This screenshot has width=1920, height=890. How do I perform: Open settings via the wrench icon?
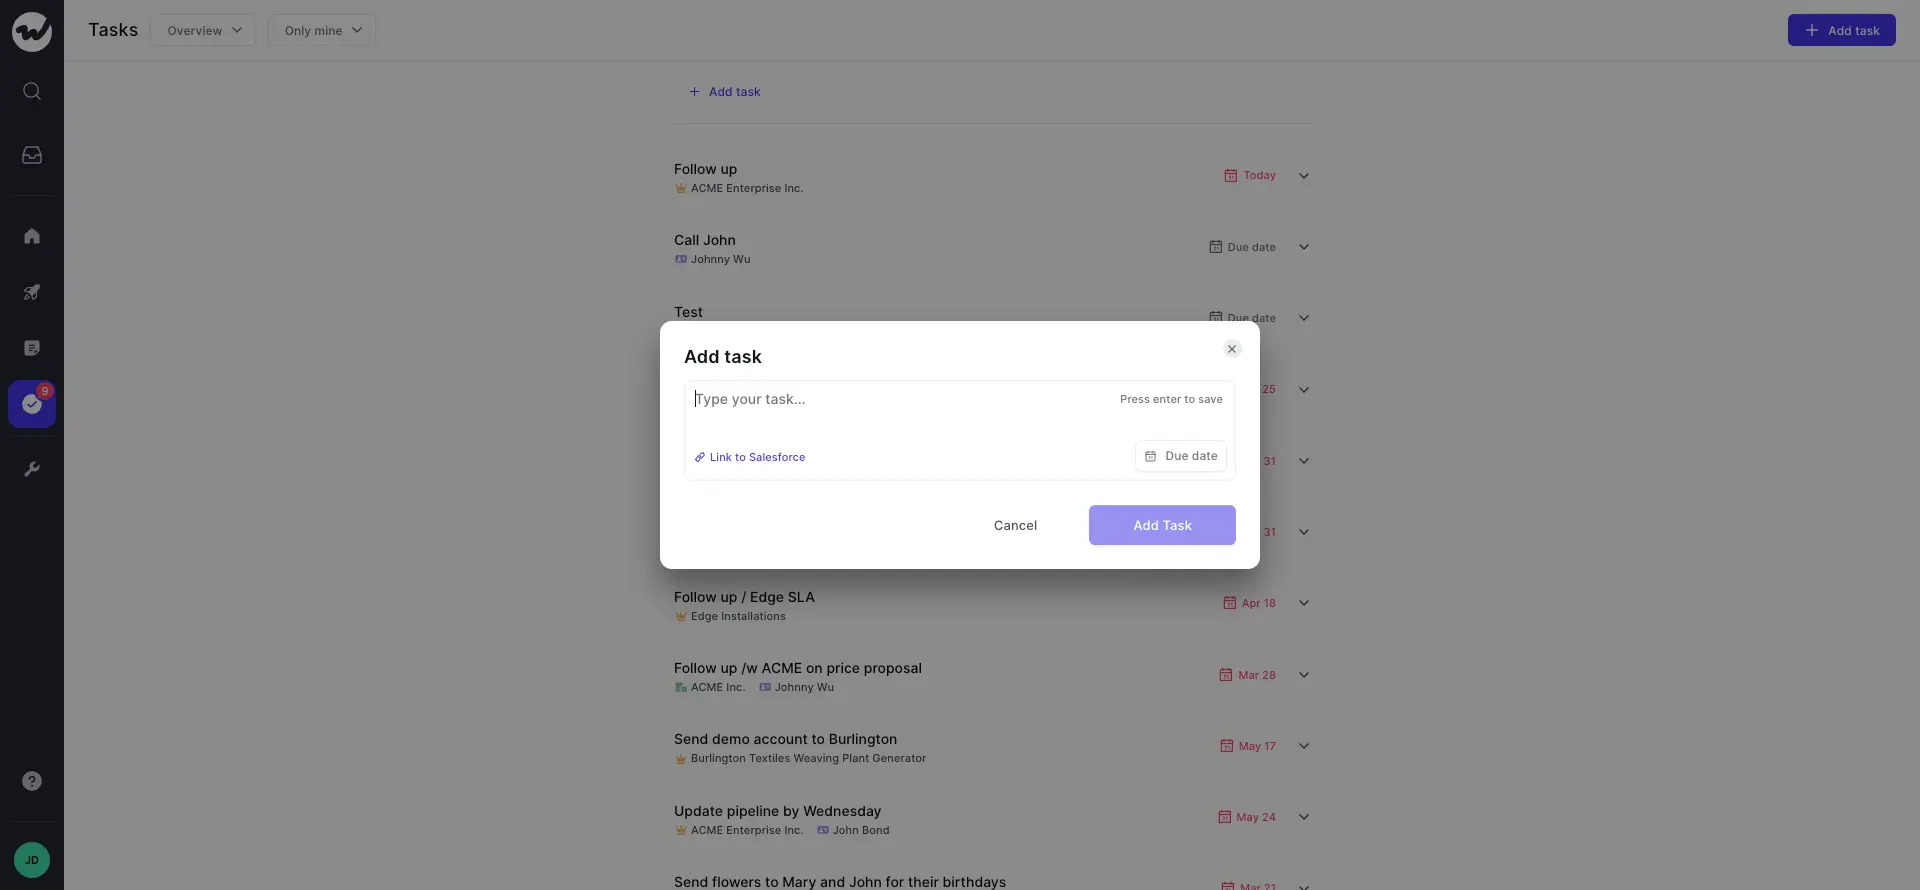pos(32,468)
